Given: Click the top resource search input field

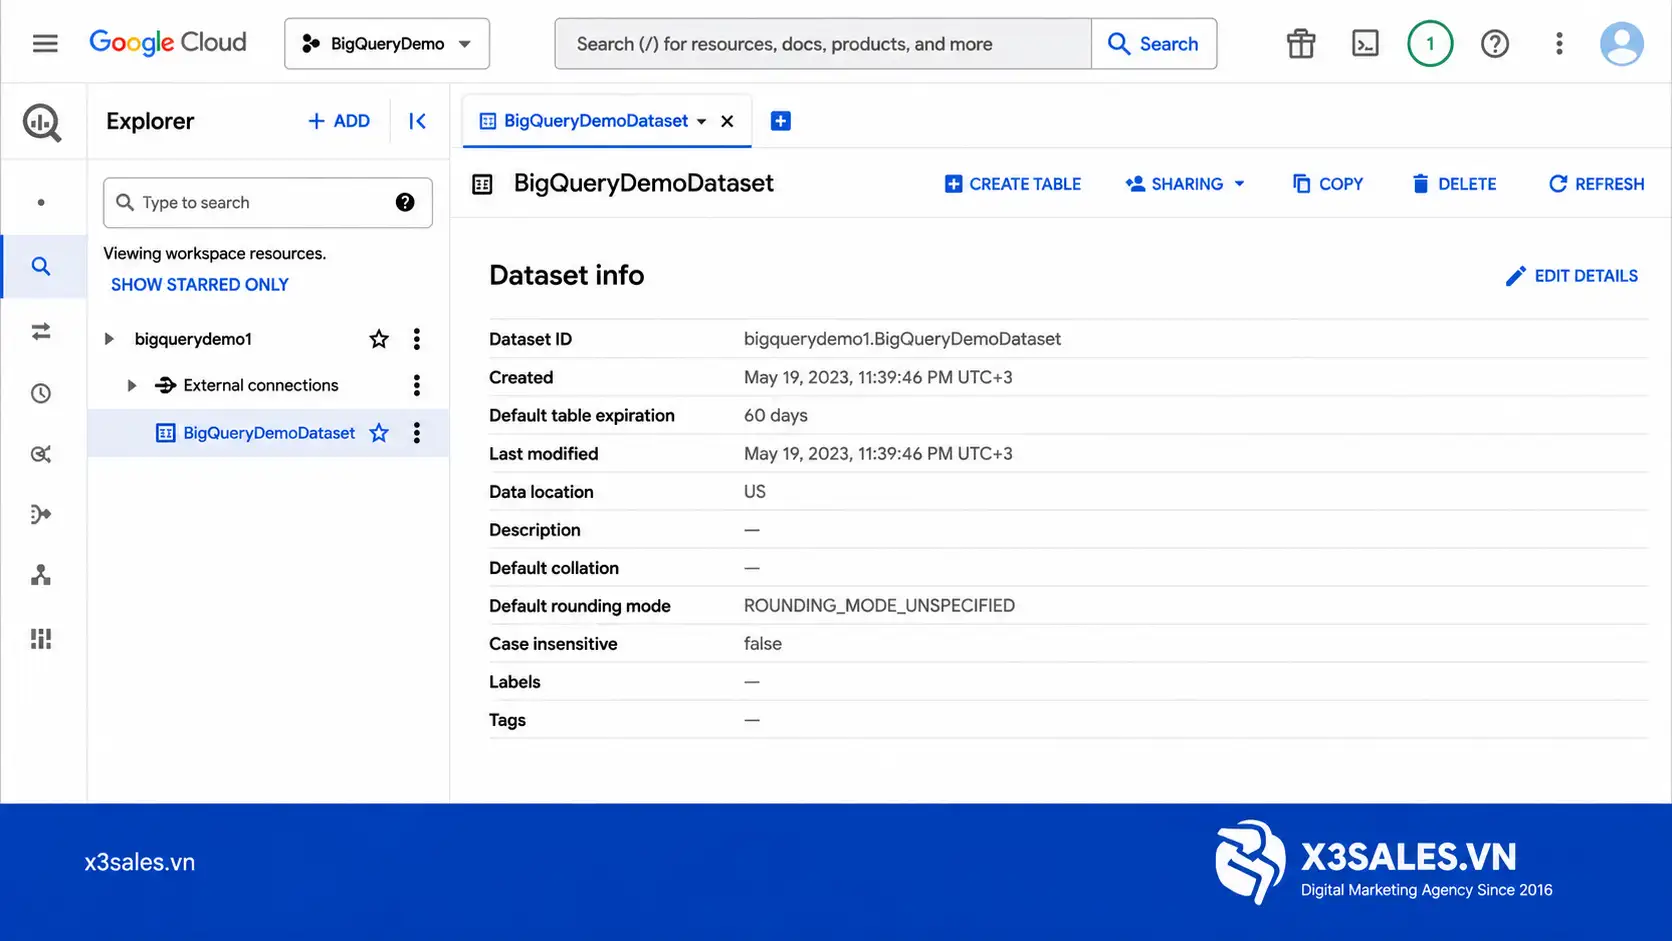Looking at the screenshot, I should pos(823,43).
